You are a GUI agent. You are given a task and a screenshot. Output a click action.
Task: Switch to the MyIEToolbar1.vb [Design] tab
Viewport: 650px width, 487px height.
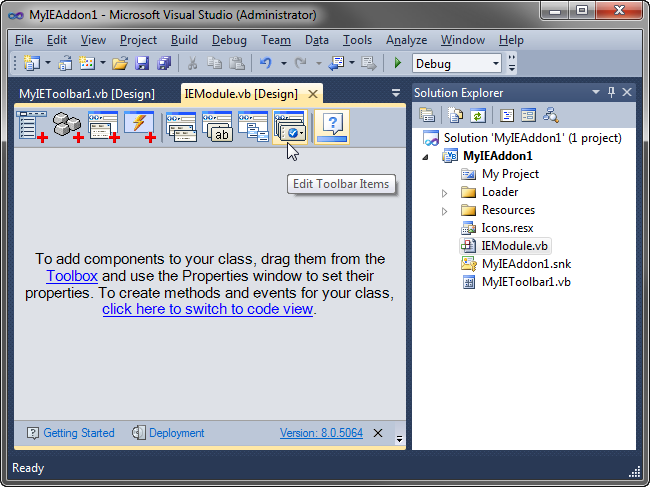click(87, 94)
